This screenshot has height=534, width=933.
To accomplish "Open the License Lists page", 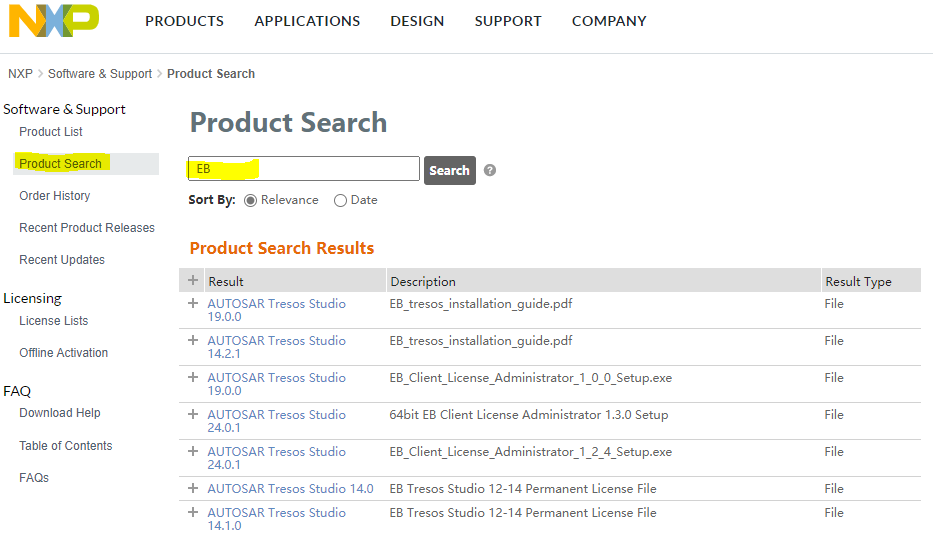I will click(x=54, y=321).
